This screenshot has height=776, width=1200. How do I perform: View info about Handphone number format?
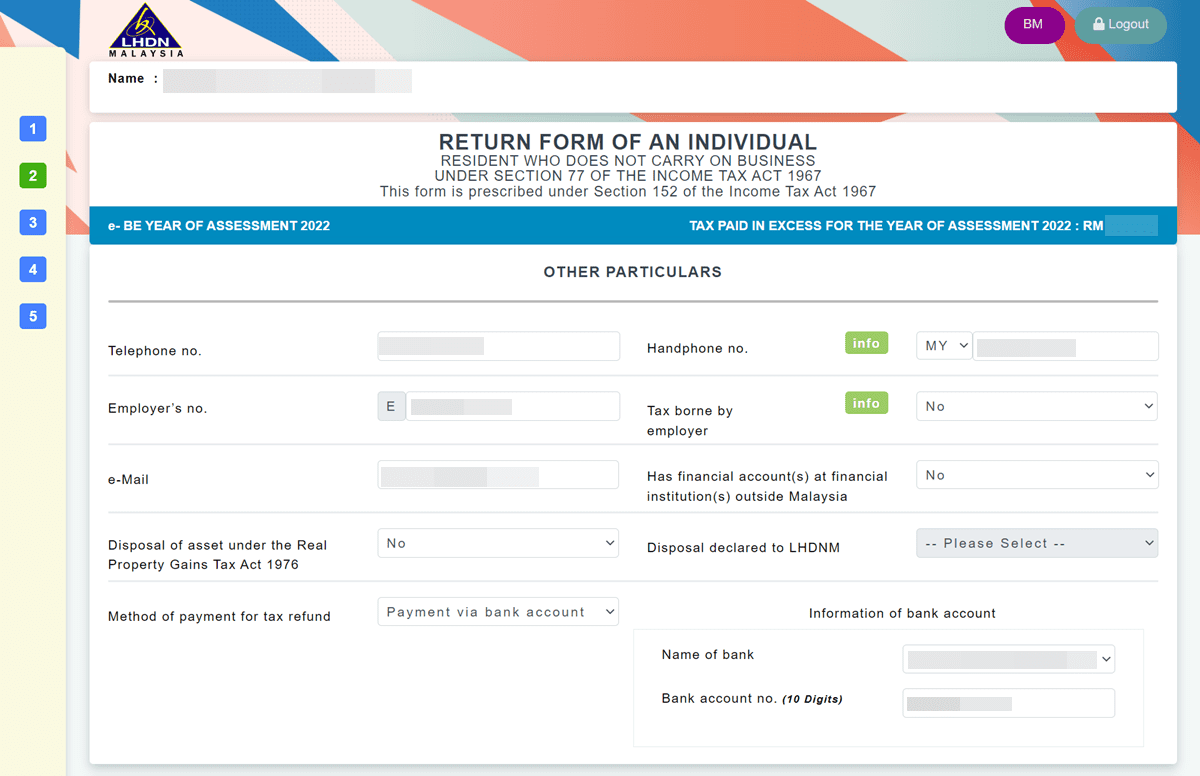pos(866,342)
